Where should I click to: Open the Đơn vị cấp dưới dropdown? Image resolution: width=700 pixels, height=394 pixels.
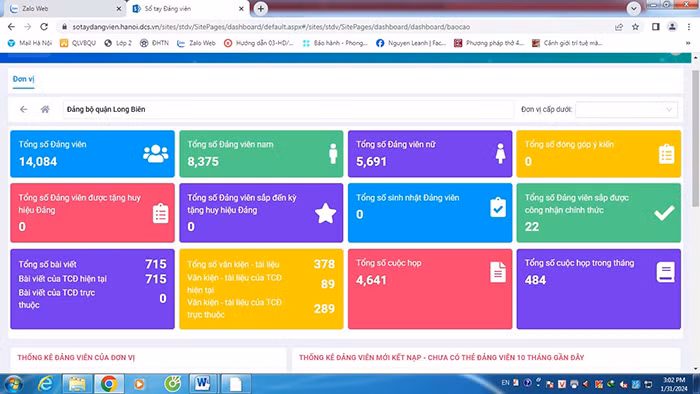click(626, 109)
